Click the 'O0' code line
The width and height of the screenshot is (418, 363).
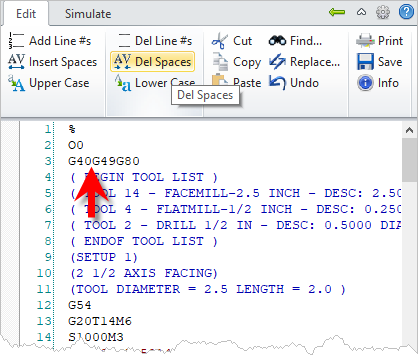coord(76,145)
